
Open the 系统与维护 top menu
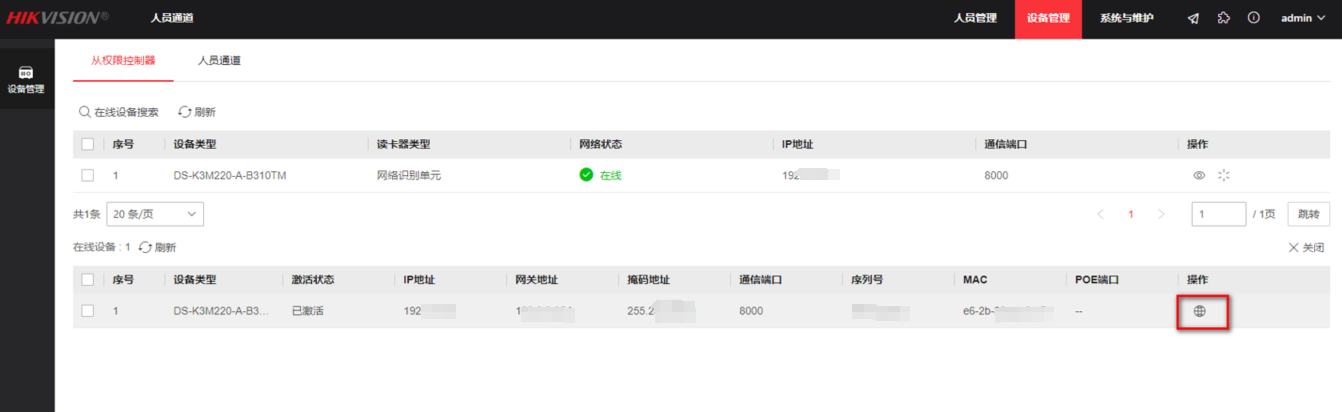pyautogui.click(x=1126, y=18)
